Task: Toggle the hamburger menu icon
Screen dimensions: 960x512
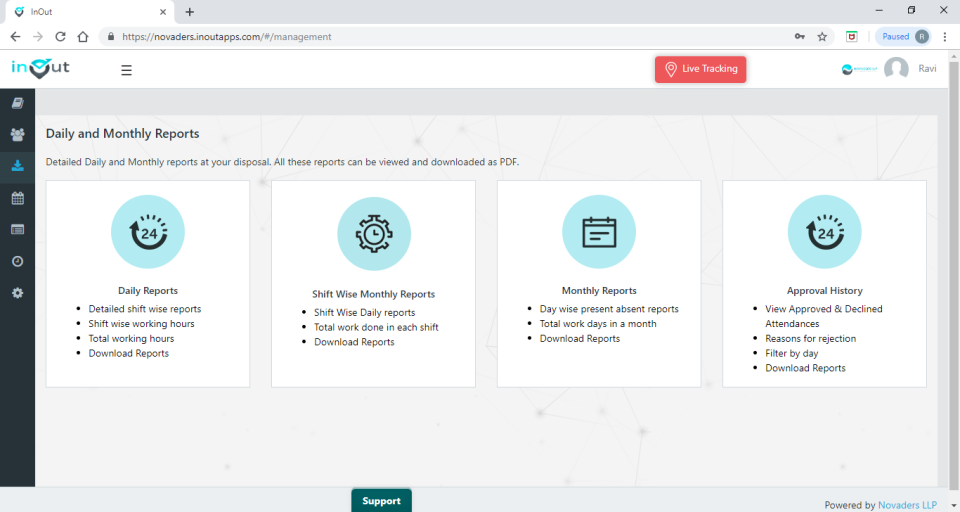Action: coord(126,70)
